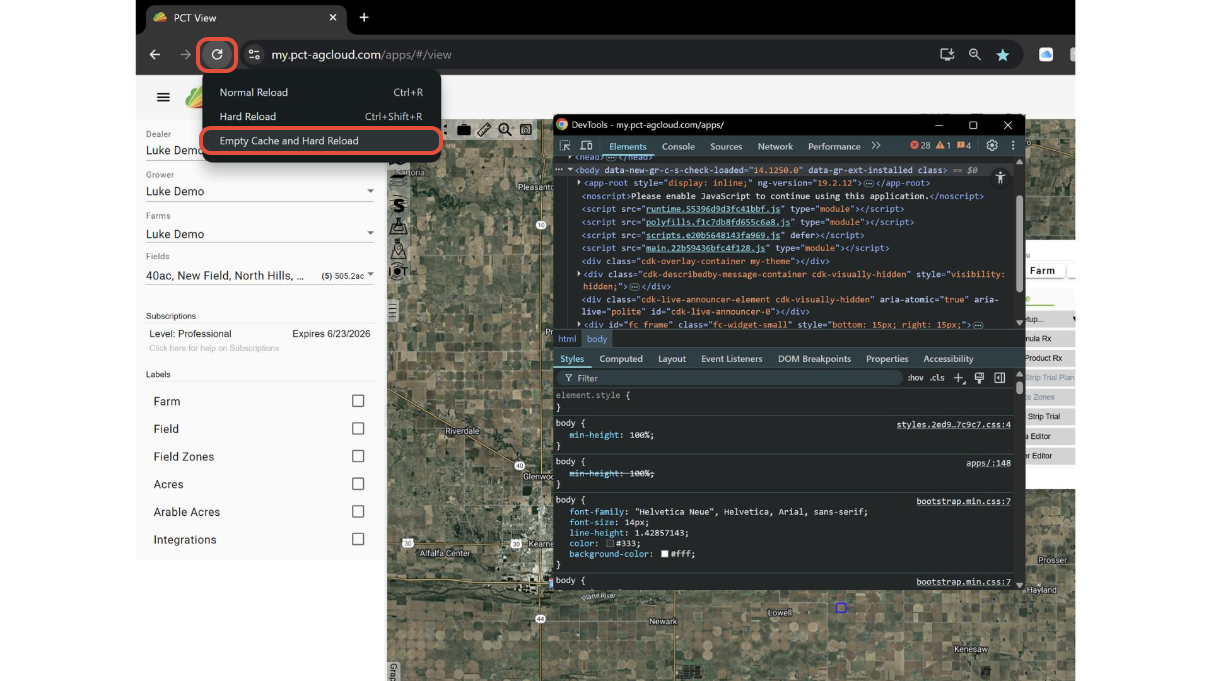The image size is (1211, 681).
Task: Switch to DevTools Sources tab
Action: coord(726,146)
